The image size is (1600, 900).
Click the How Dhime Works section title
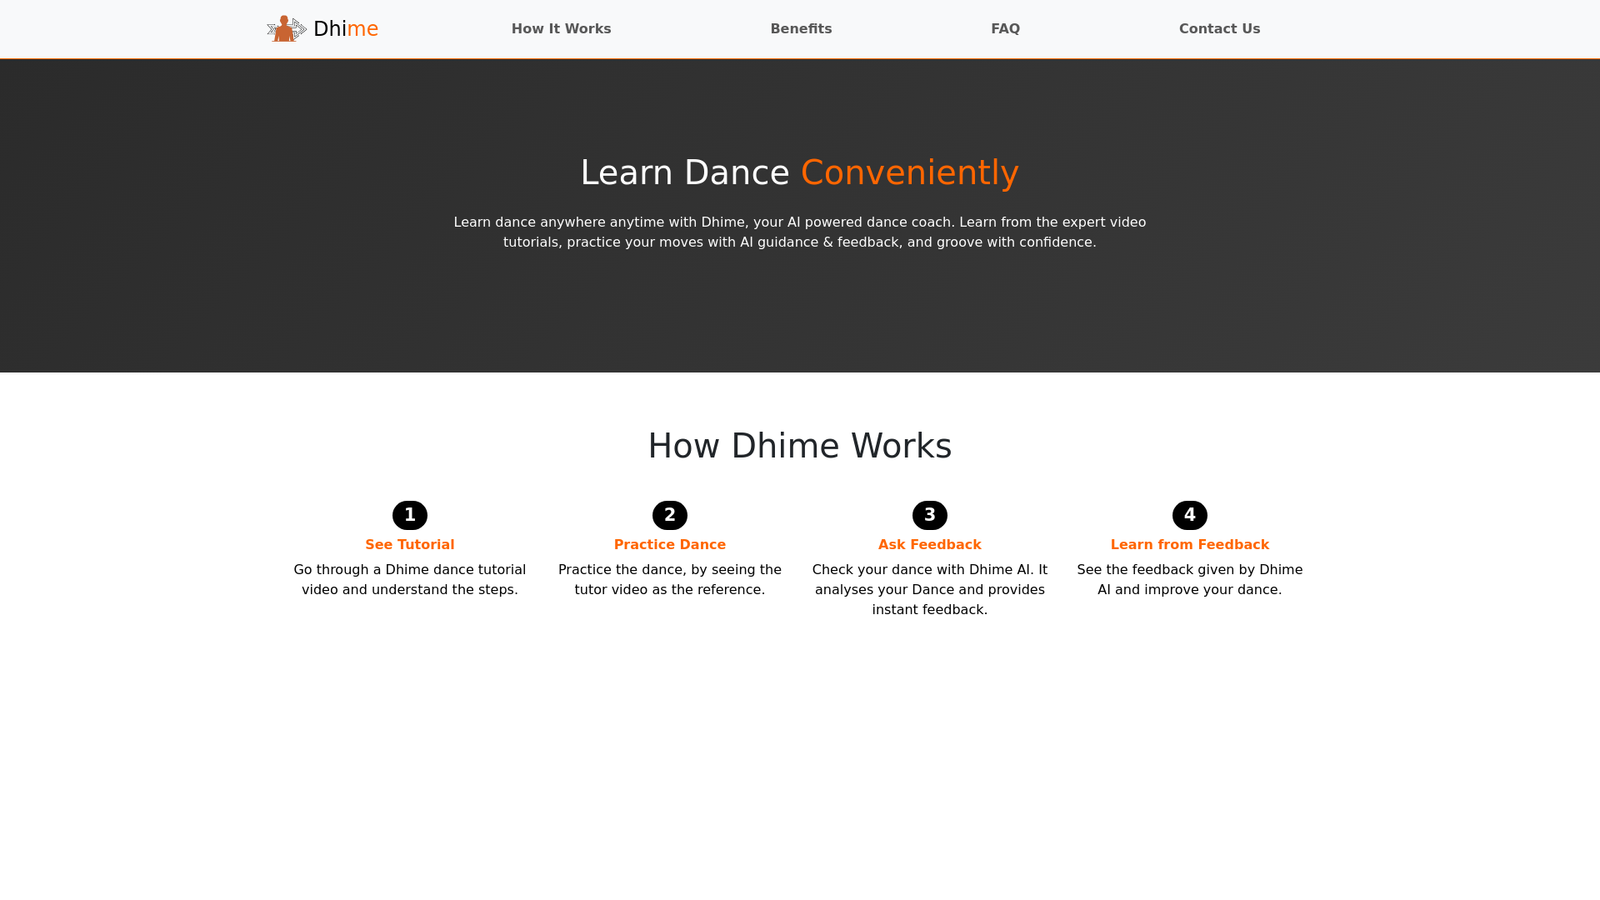pos(800,446)
